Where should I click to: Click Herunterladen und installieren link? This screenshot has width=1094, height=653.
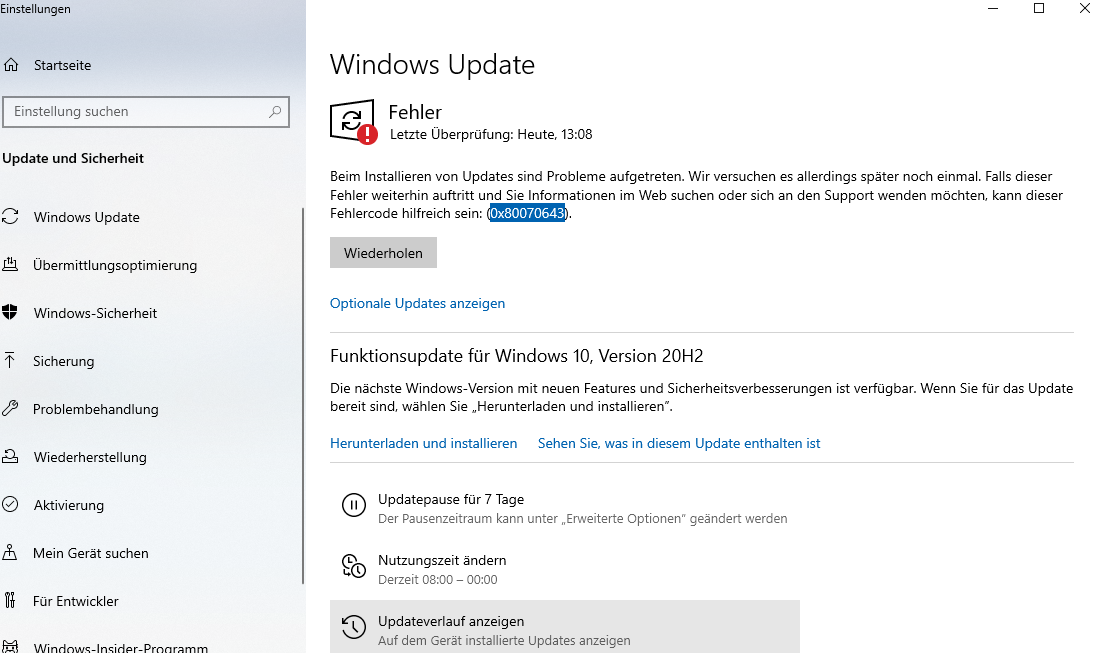tap(424, 444)
